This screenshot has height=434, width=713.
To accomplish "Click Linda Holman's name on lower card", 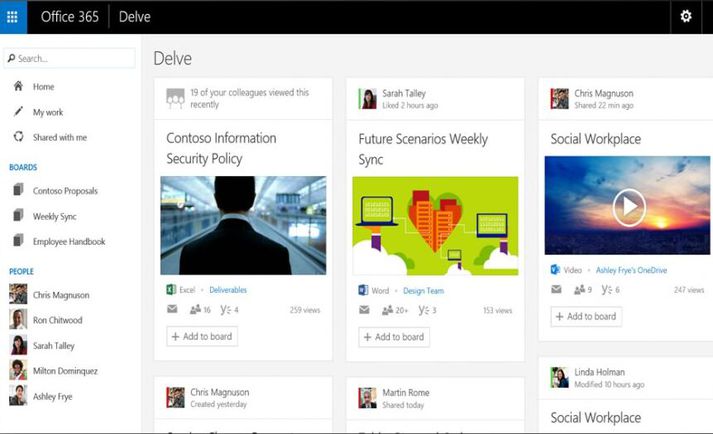I will [x=599, y=372].
